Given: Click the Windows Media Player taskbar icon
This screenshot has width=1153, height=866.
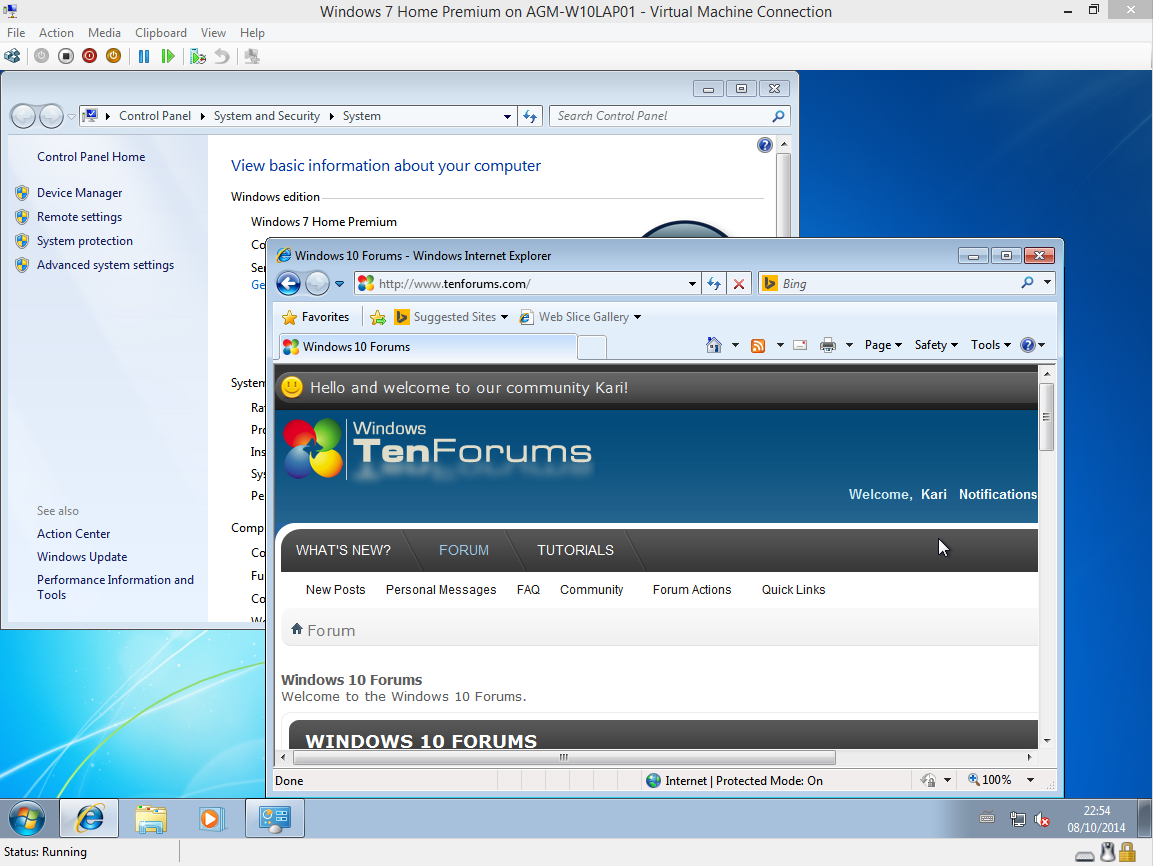Looking at the screenshot, I should [x=210, y=818].
